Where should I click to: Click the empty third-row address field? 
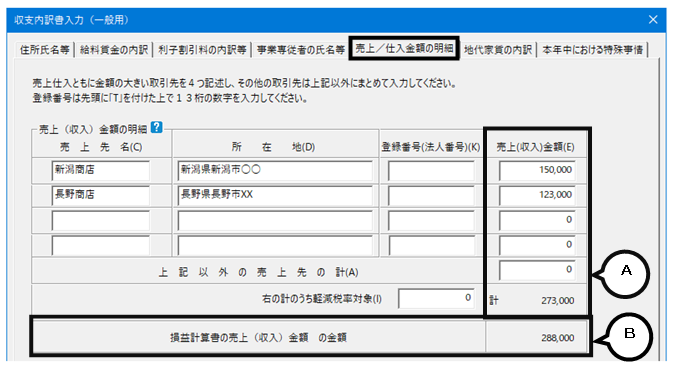[x=275, y=220]
